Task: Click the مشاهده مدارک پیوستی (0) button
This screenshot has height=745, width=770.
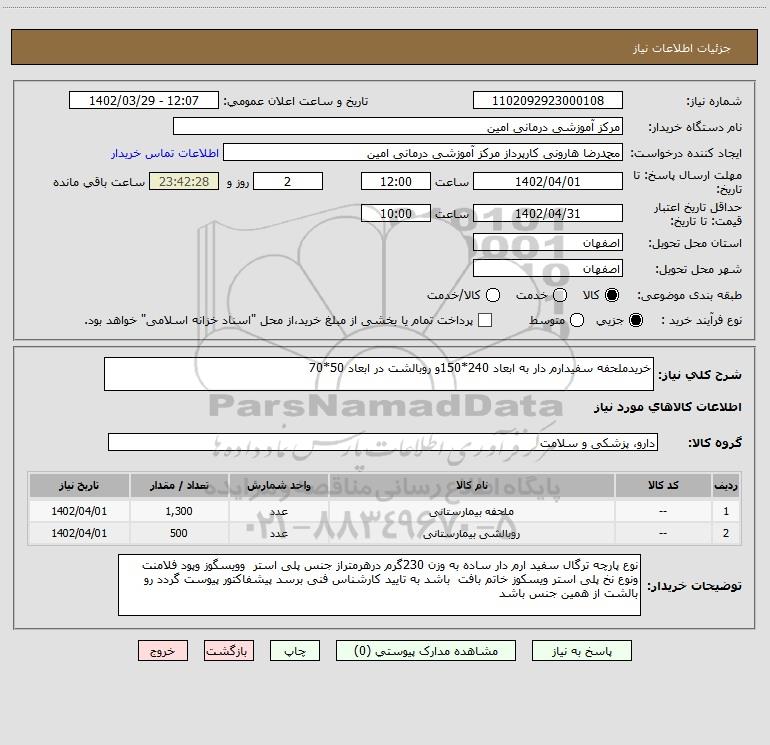Action: pos(426,651)
